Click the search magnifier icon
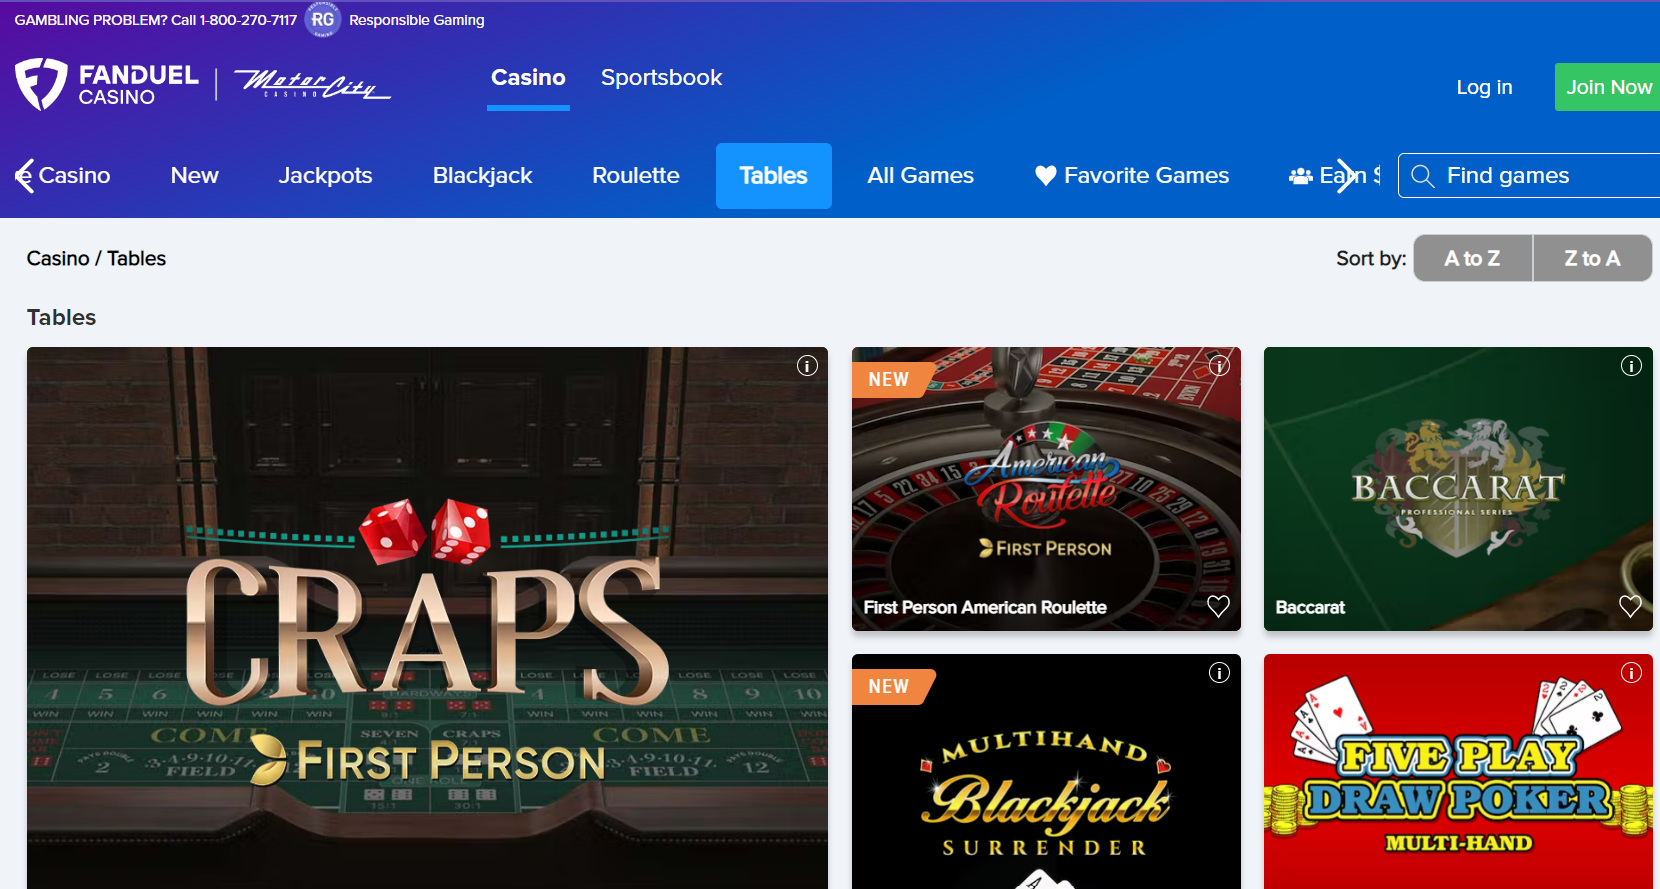 [x=1422, y=176]
